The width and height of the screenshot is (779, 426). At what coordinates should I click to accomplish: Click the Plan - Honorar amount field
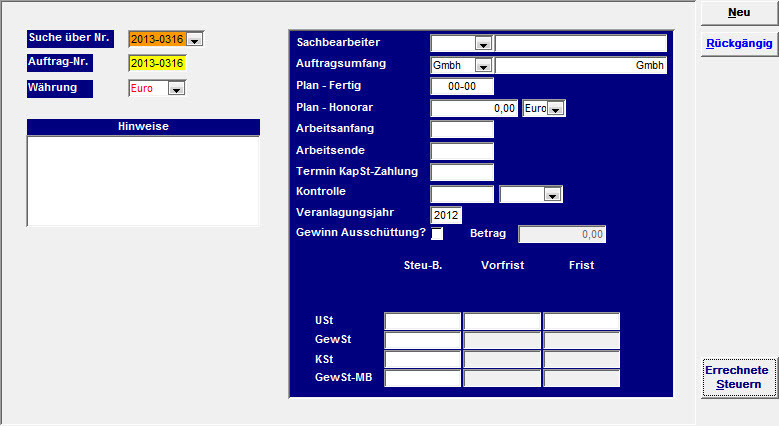tap(474, 108)
